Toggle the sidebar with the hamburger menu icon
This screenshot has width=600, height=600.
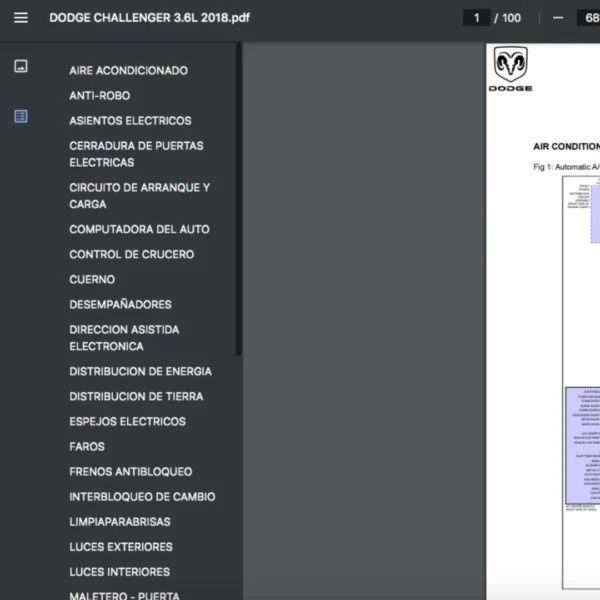pos(21,18)
